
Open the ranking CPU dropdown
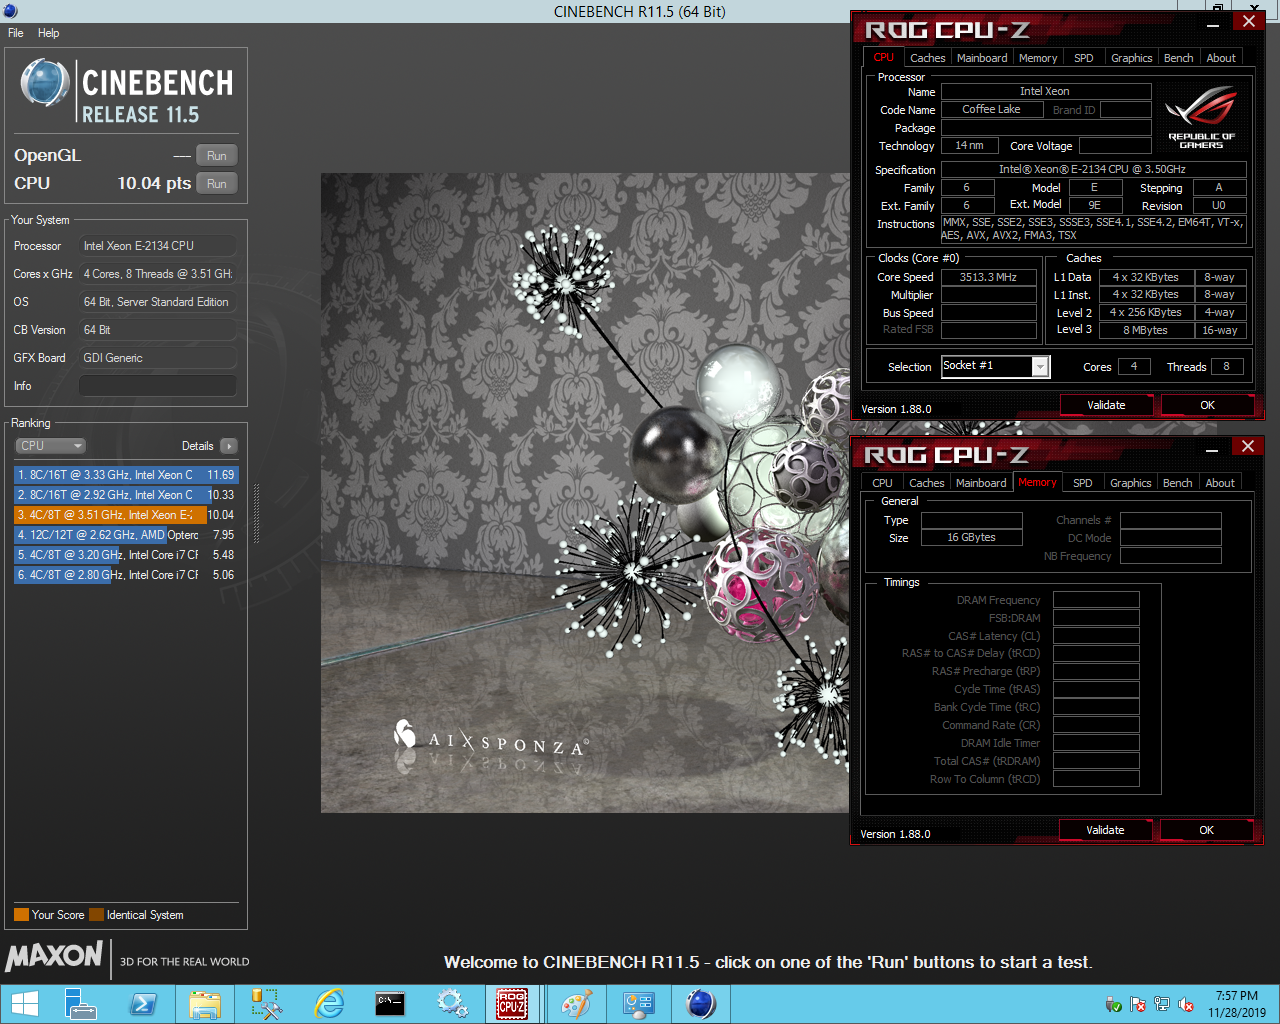(x=50, y=446)
